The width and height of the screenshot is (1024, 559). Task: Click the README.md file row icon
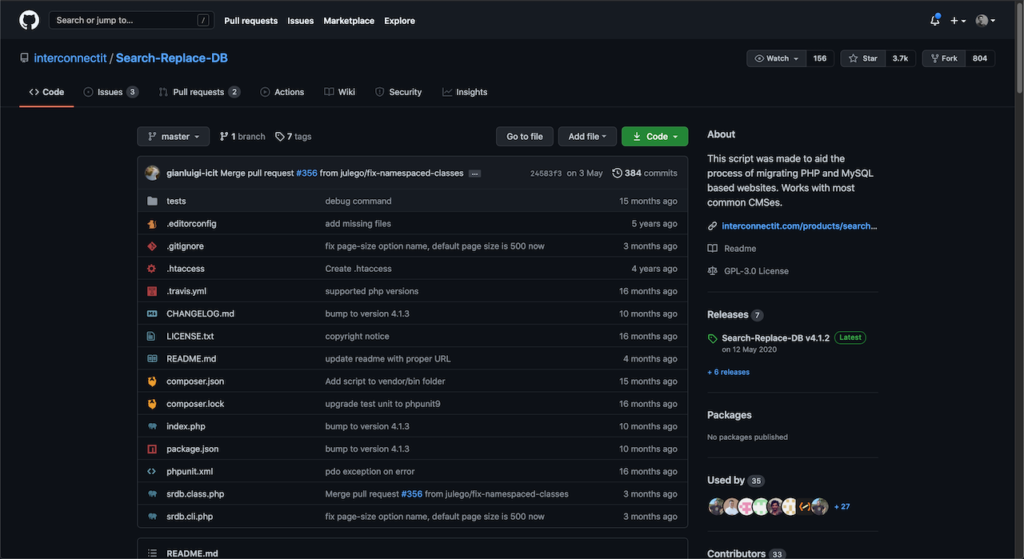coord(152,359)
